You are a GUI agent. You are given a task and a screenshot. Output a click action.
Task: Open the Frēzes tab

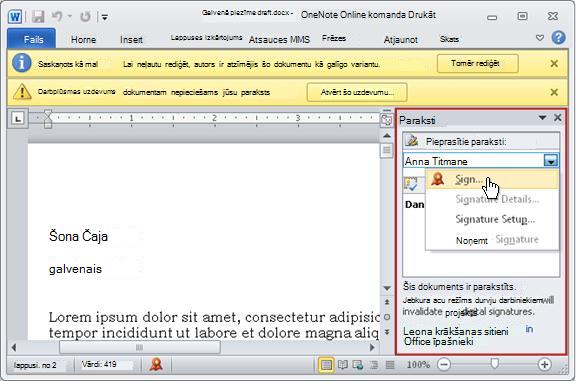pos(334,38)
